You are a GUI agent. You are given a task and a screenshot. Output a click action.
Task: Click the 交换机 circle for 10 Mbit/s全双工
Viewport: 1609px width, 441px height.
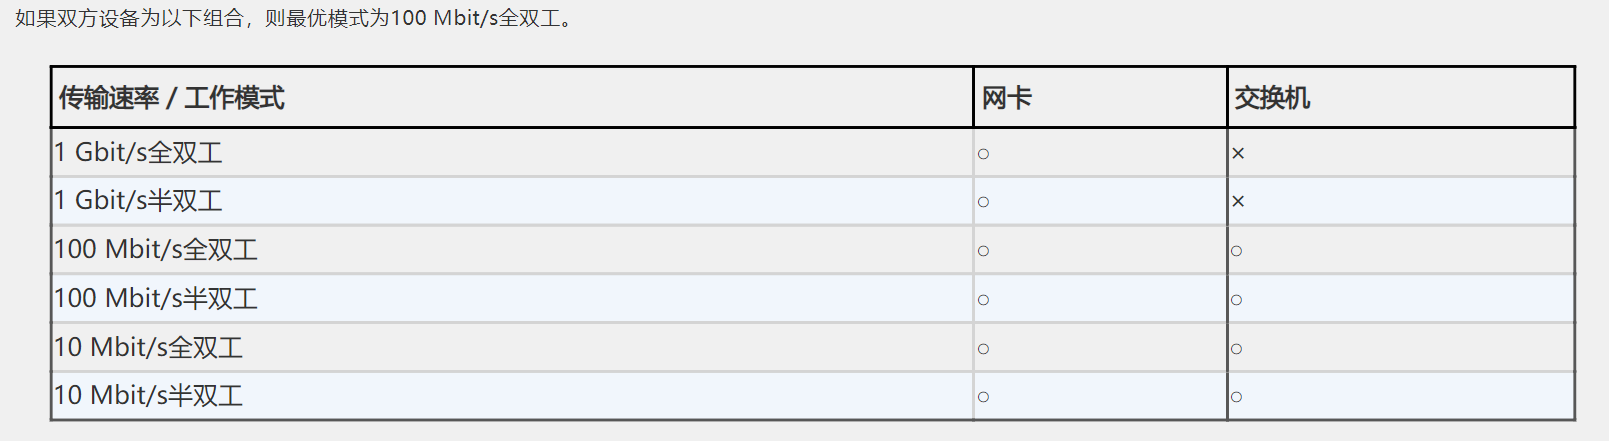pyautogui.click(x=1237, y=349)
